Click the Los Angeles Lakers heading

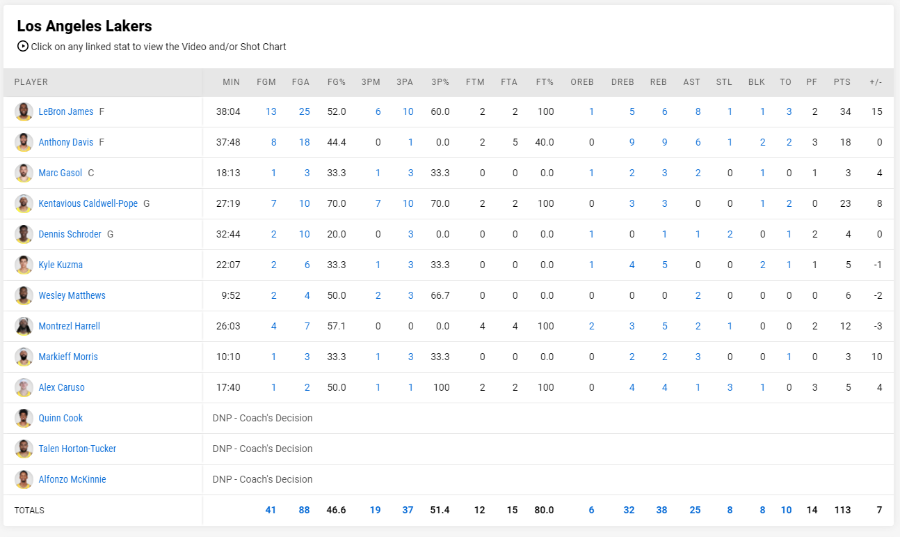84,26
